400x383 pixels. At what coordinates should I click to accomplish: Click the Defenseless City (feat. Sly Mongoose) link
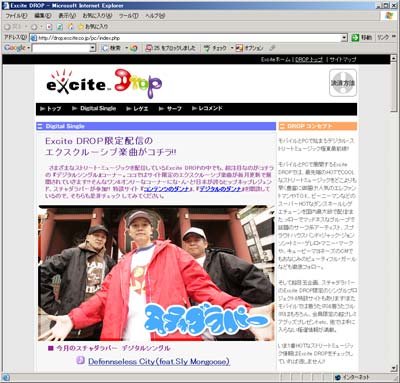(159, 362)
